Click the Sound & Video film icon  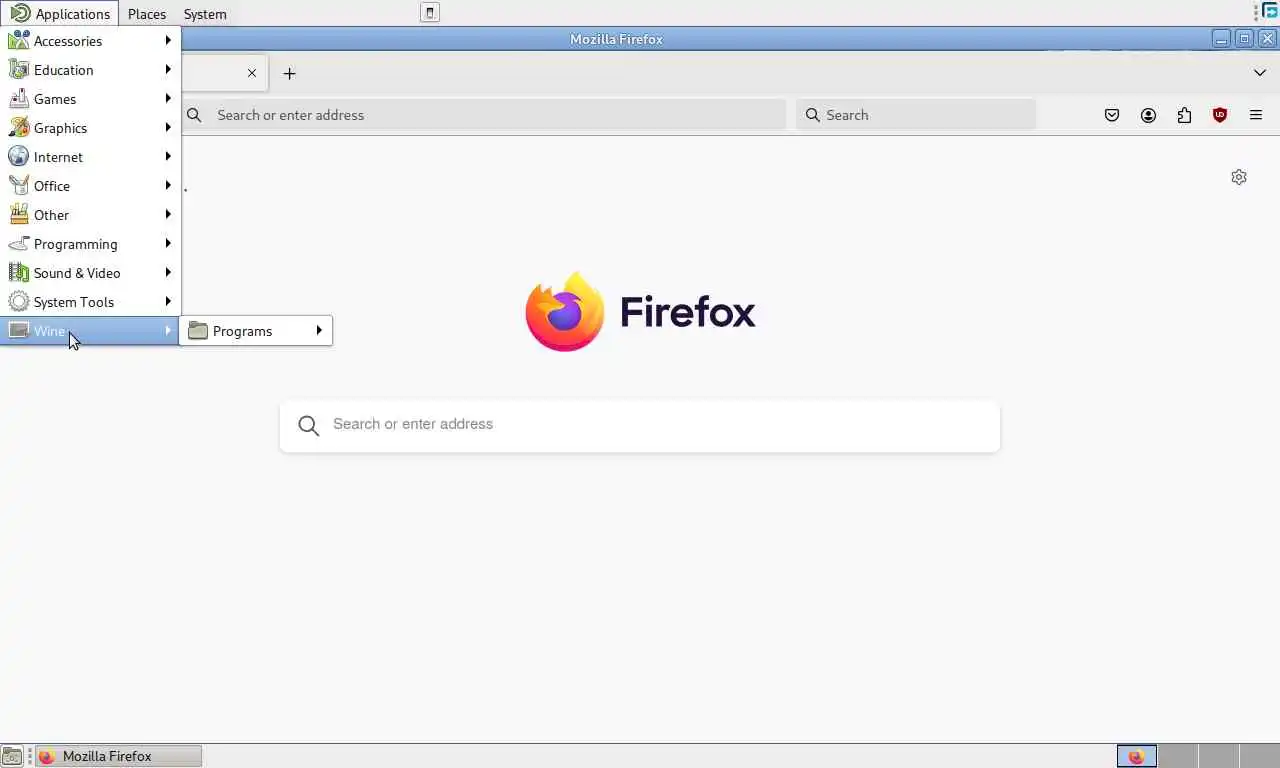point(19,273)
